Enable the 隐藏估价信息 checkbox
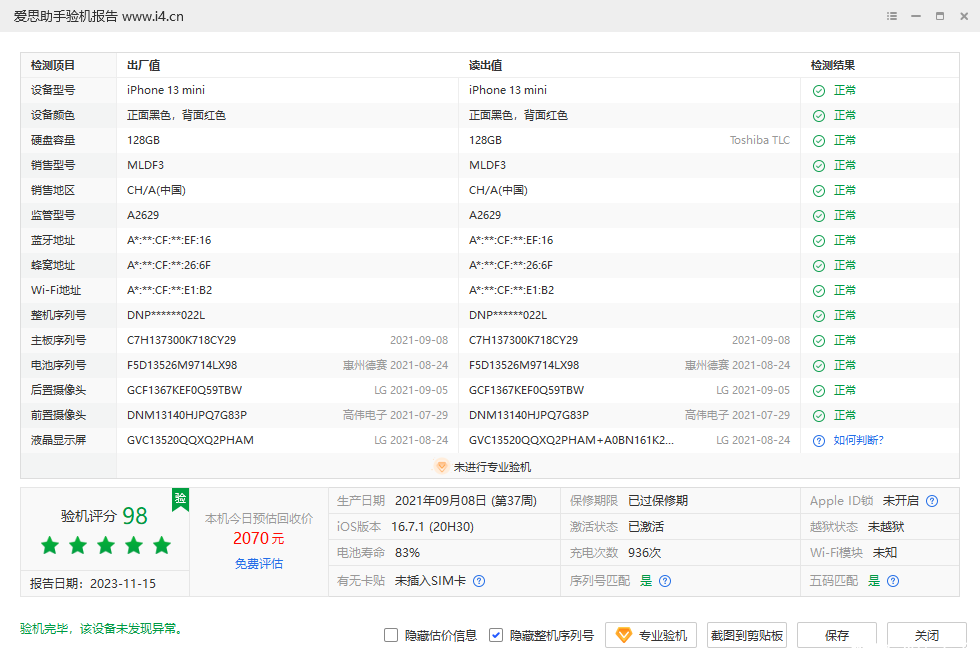This screenshot has height=664, width=980. coord(391,635)
